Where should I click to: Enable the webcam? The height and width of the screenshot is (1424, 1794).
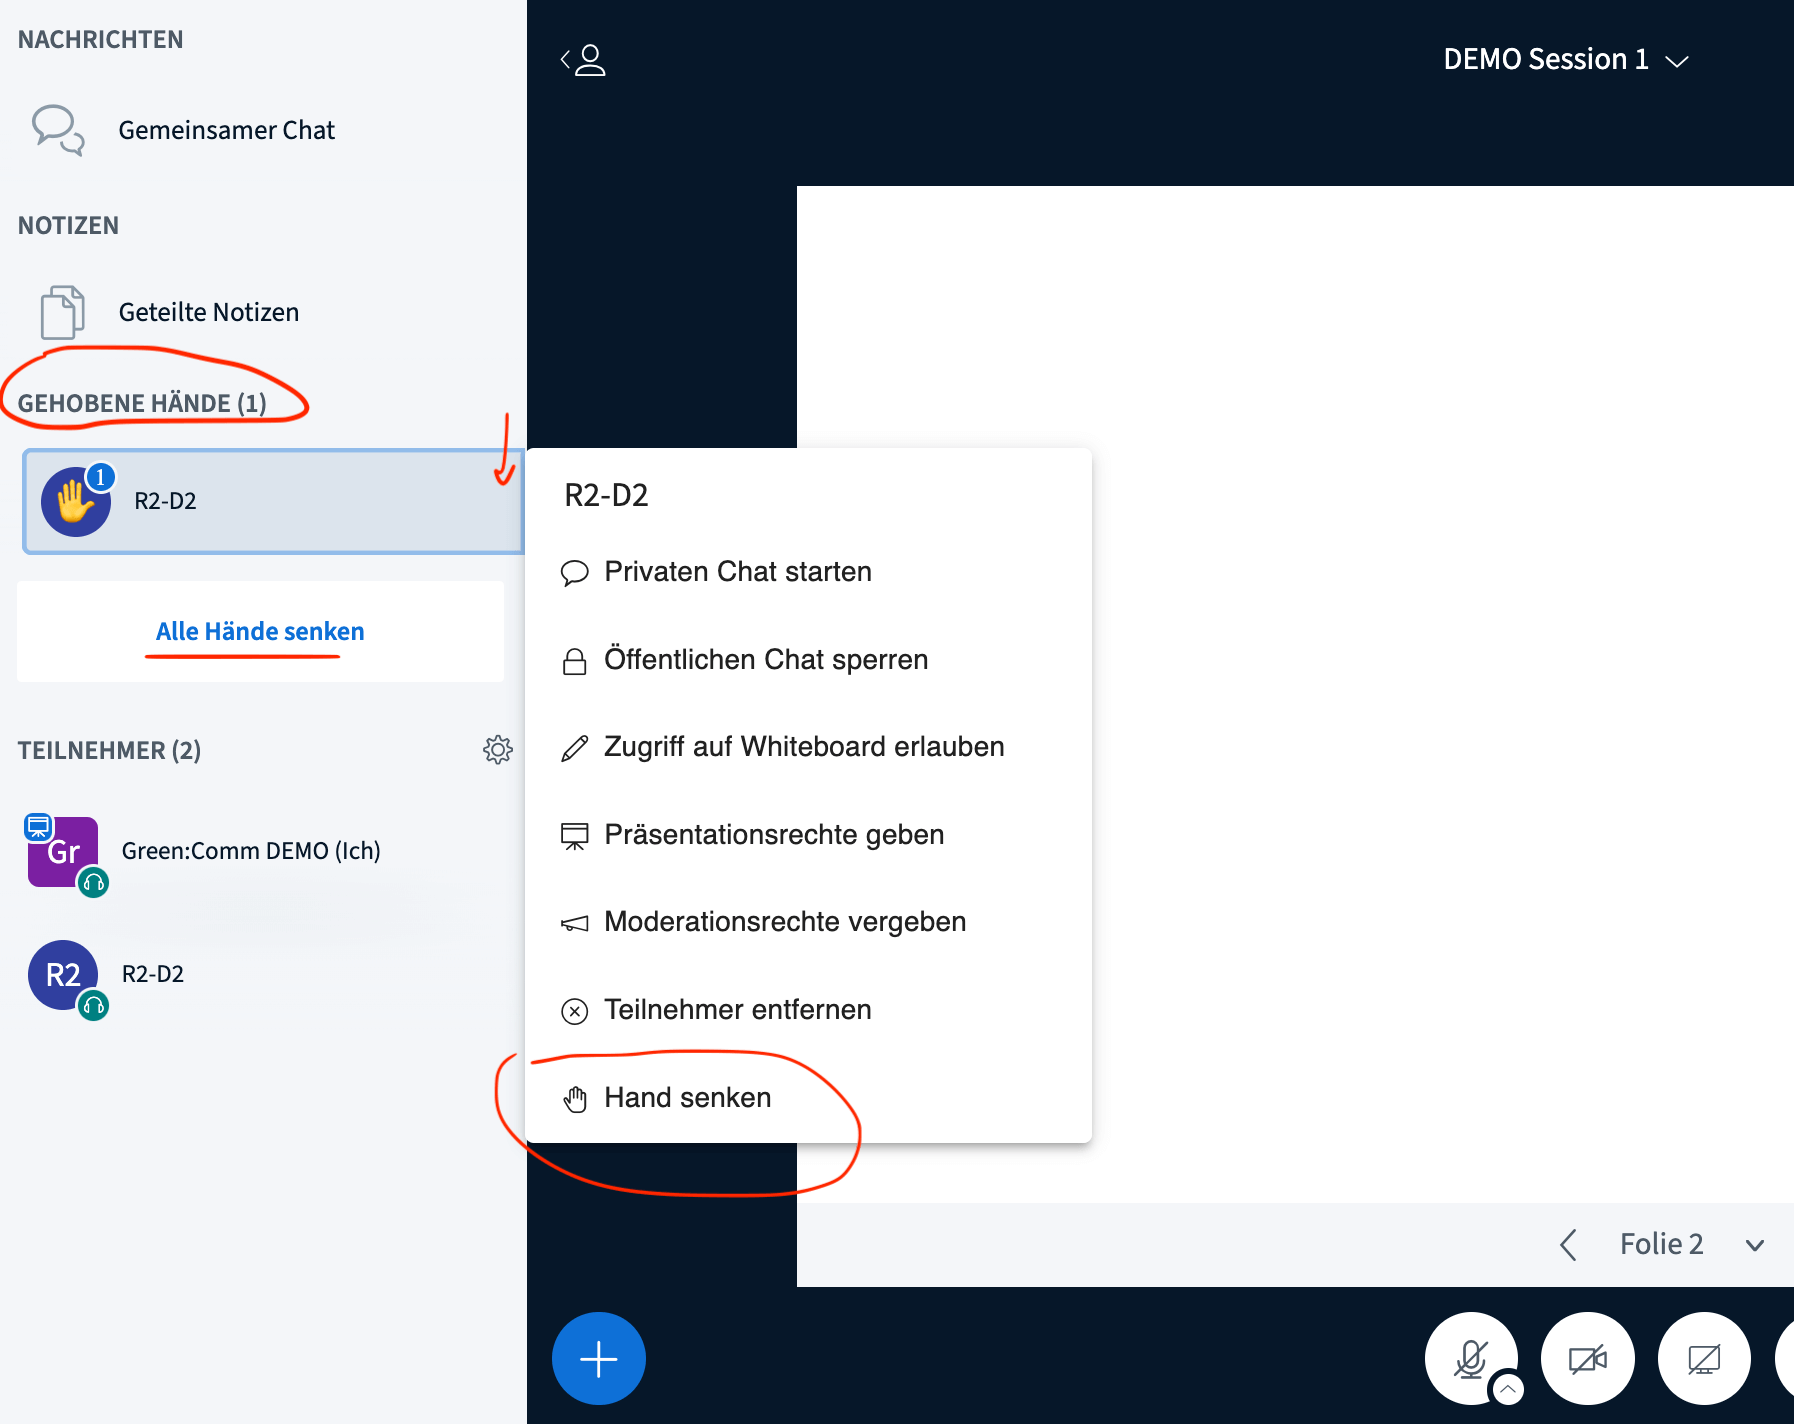click(x=1588, y=1358)
